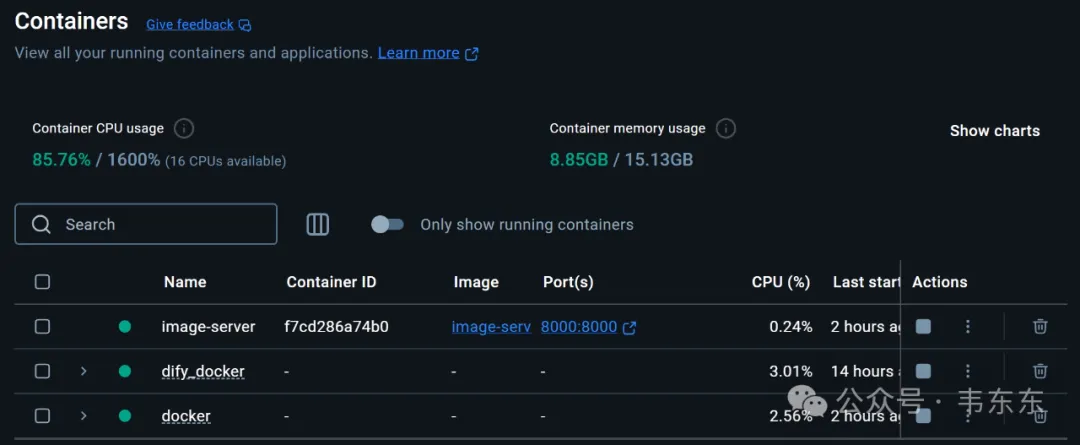Click the Show charts button

pos(995,131)
